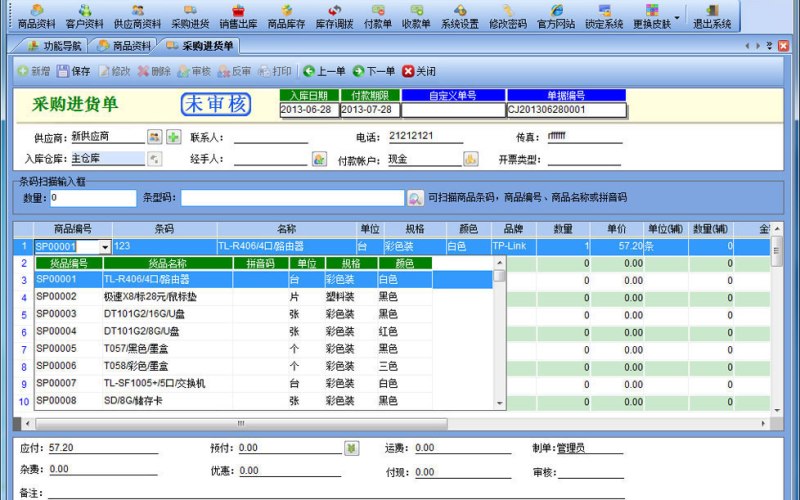This screenshot has height=500, width=800.
Task: Select SP00007 TL-SF1005+ switch row
Action: pyautogui.click(x=234, y=384)
